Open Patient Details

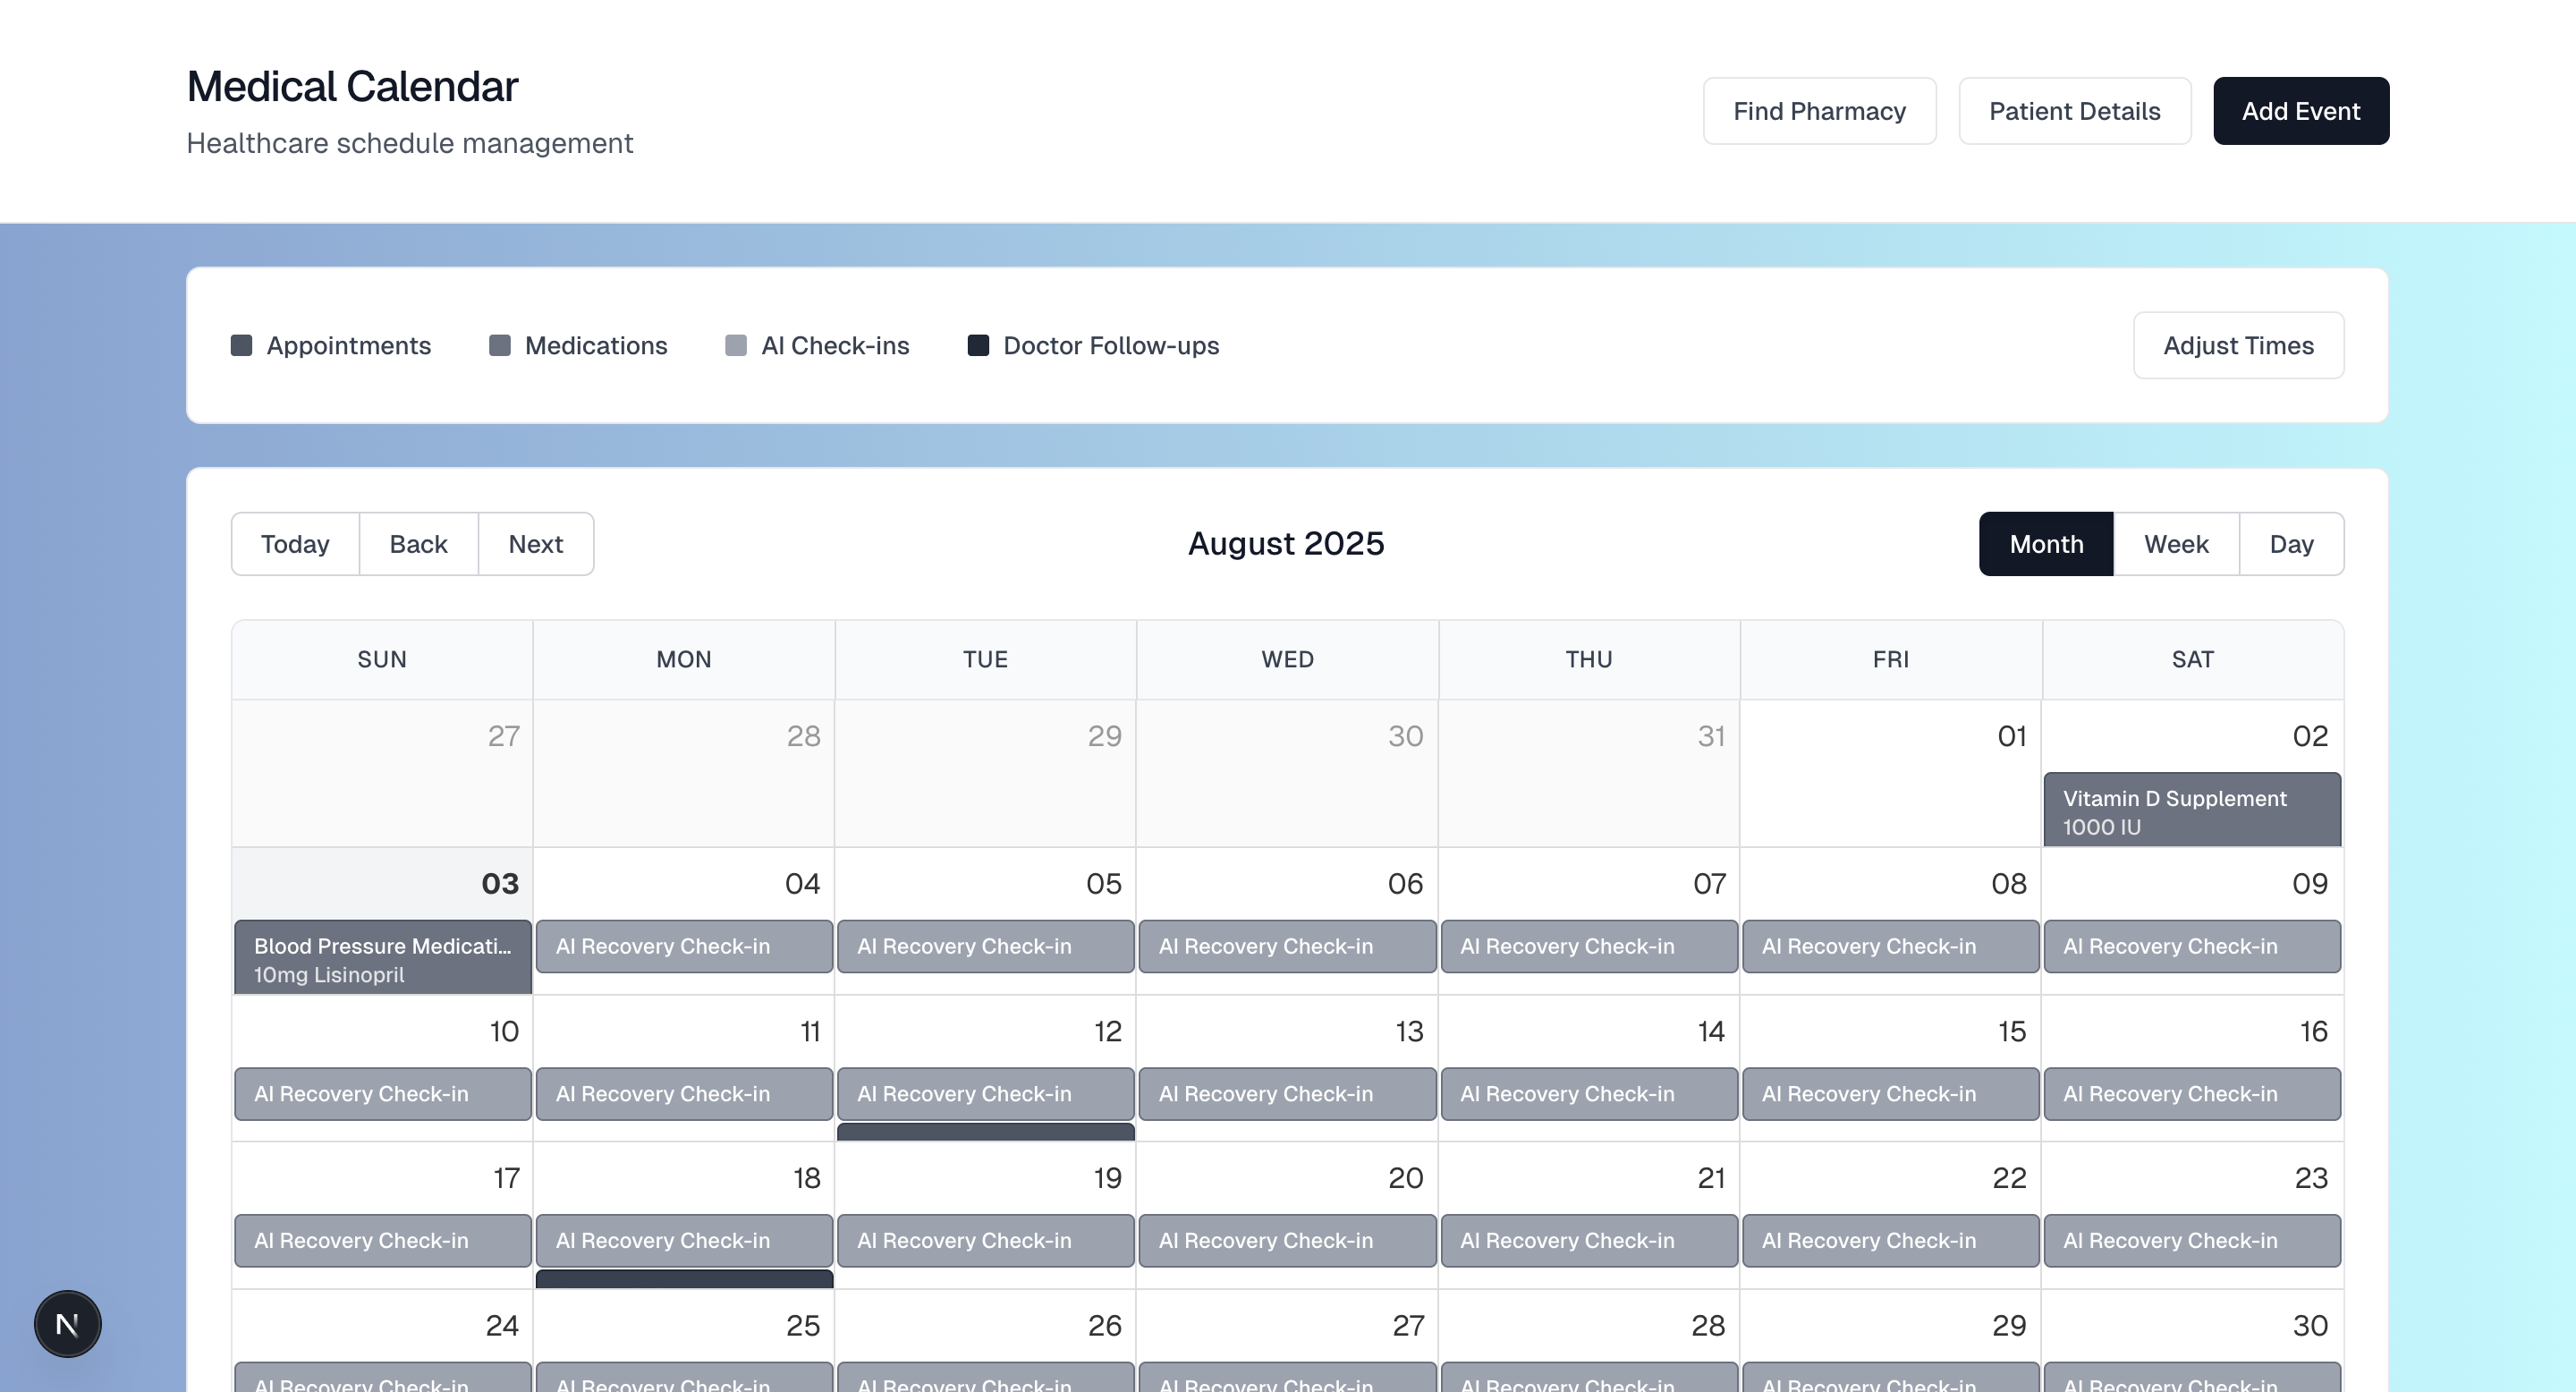(2073, 111)
